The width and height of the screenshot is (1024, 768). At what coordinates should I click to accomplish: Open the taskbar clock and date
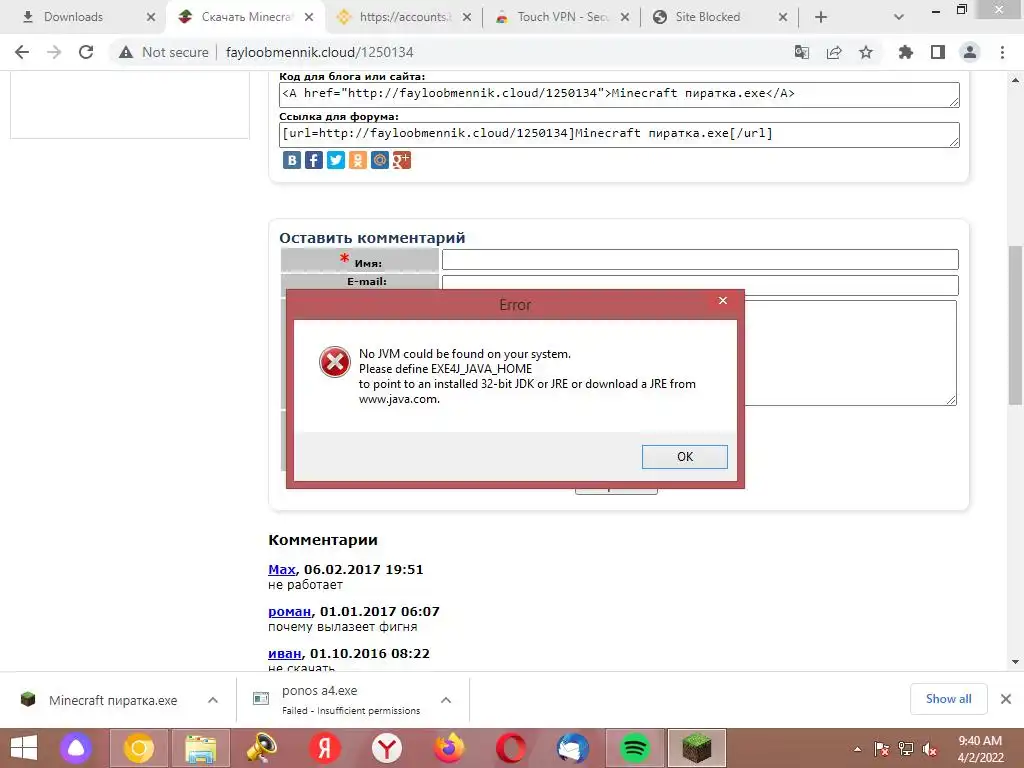point(980,749)
